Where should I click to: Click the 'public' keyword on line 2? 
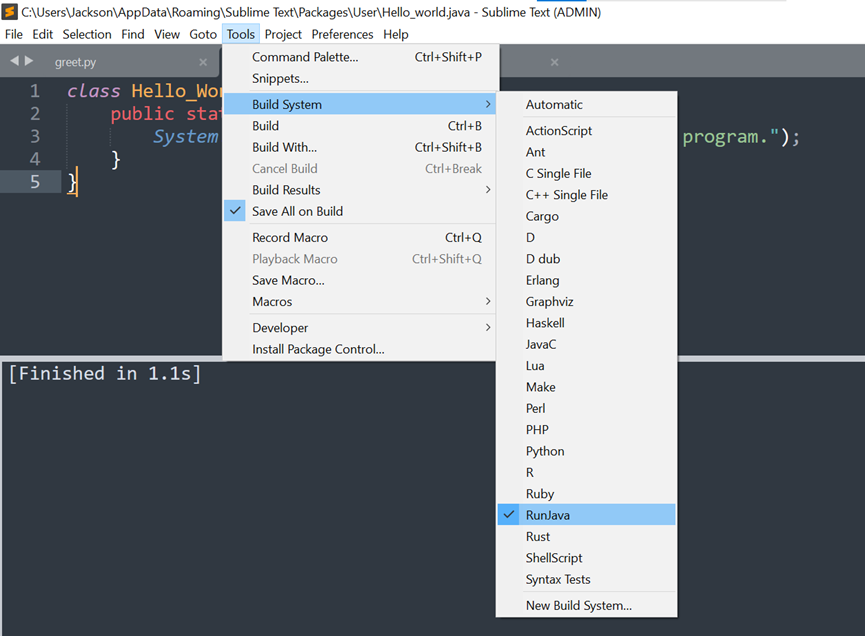(142, 114)
